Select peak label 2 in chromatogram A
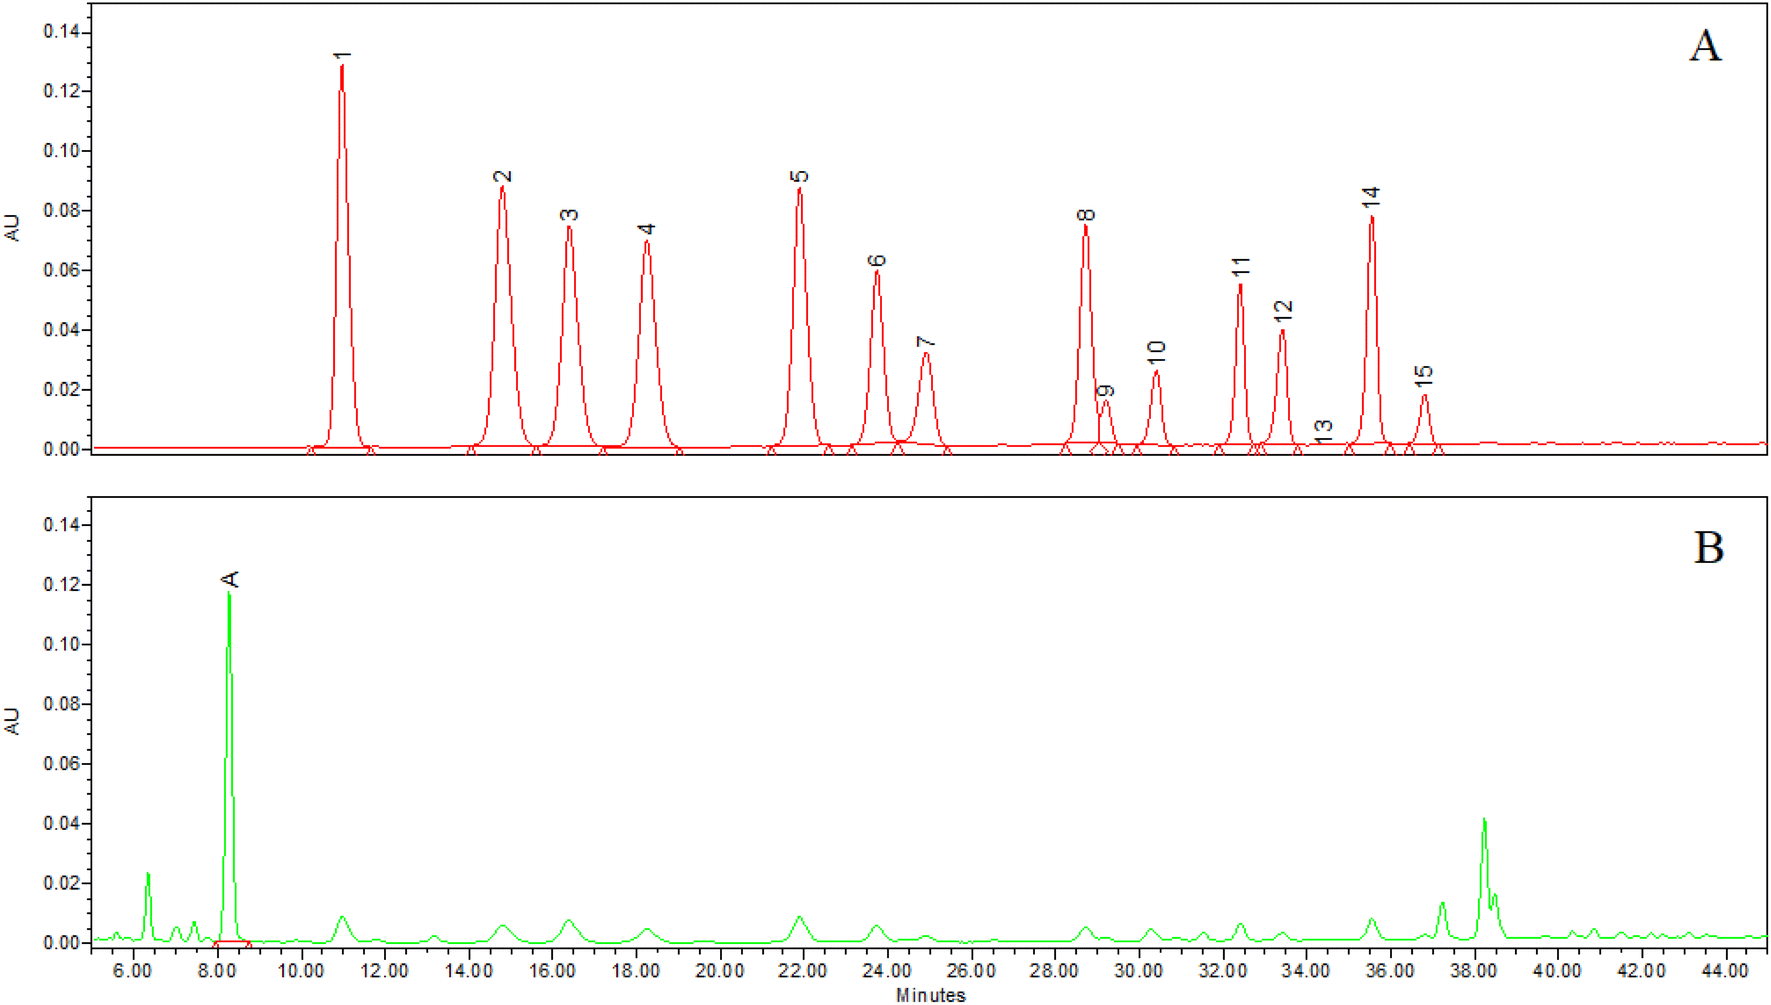The height and width of the screenshot is (1005, 1771). [x=502, y=177]
